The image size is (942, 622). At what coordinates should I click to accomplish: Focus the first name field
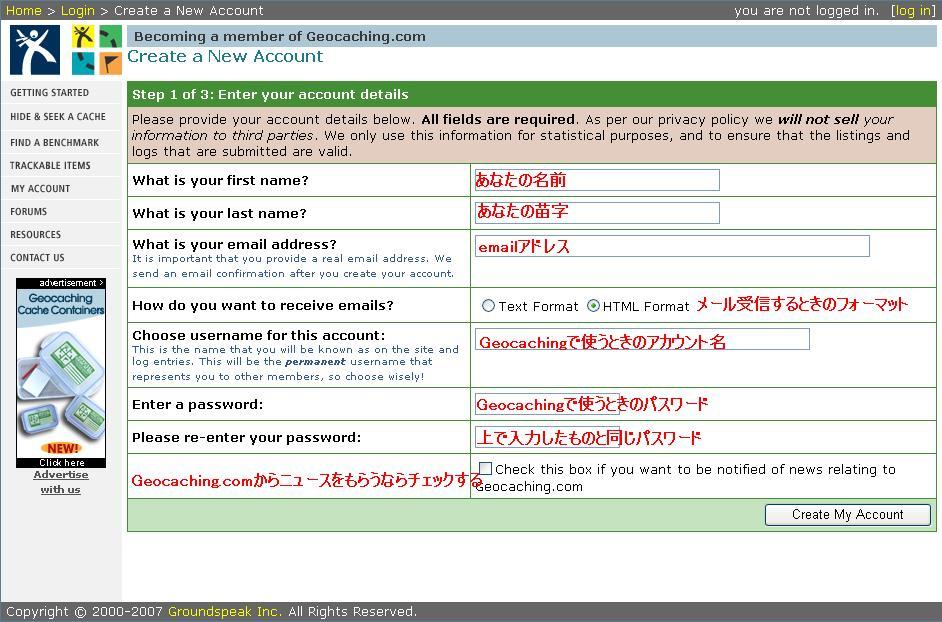597,180
